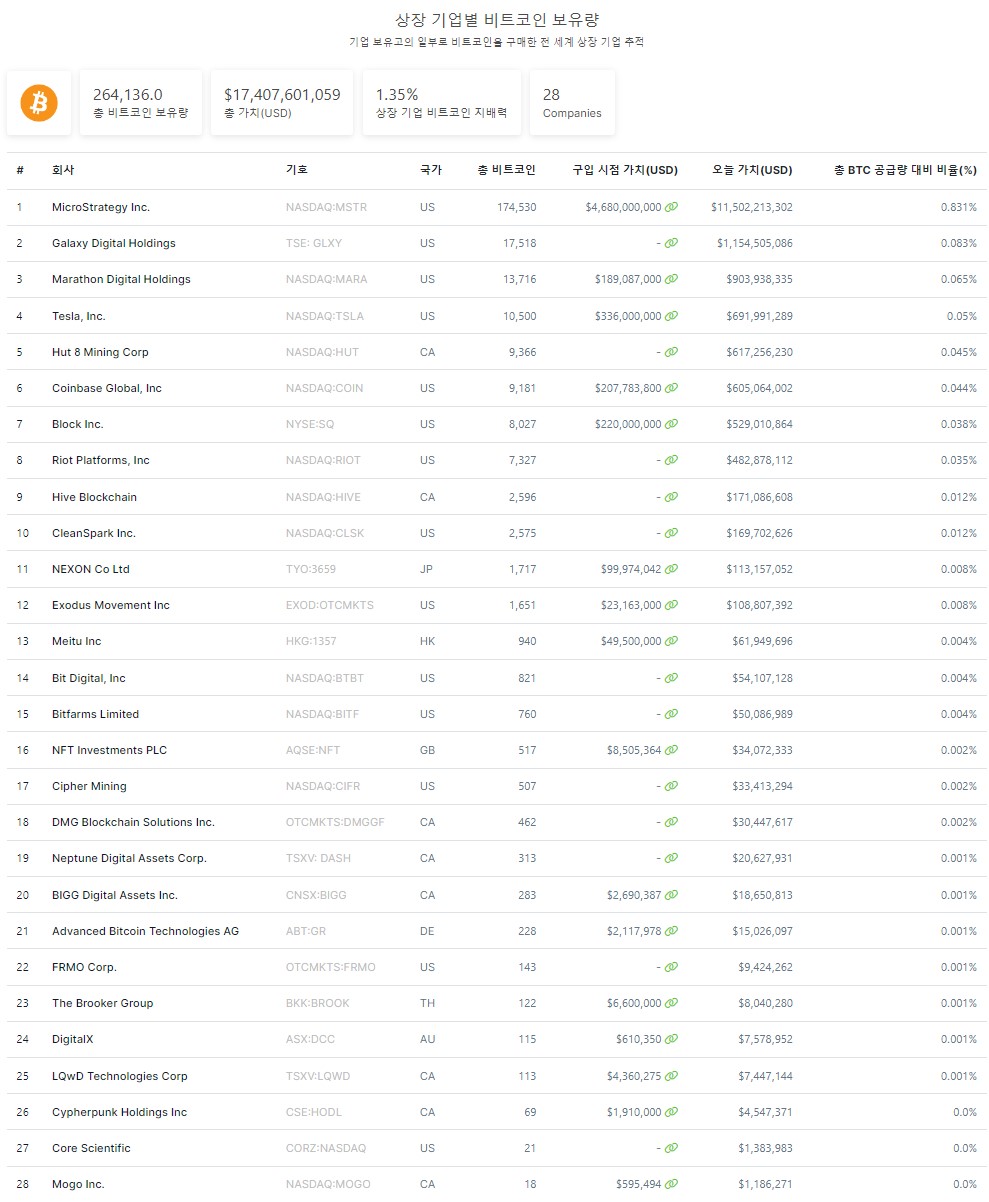The height and width of the screenshot is (1202, 989).
Task: Click the BKK:BROOK ticker symbol
Action: (x=318, y=1003)
